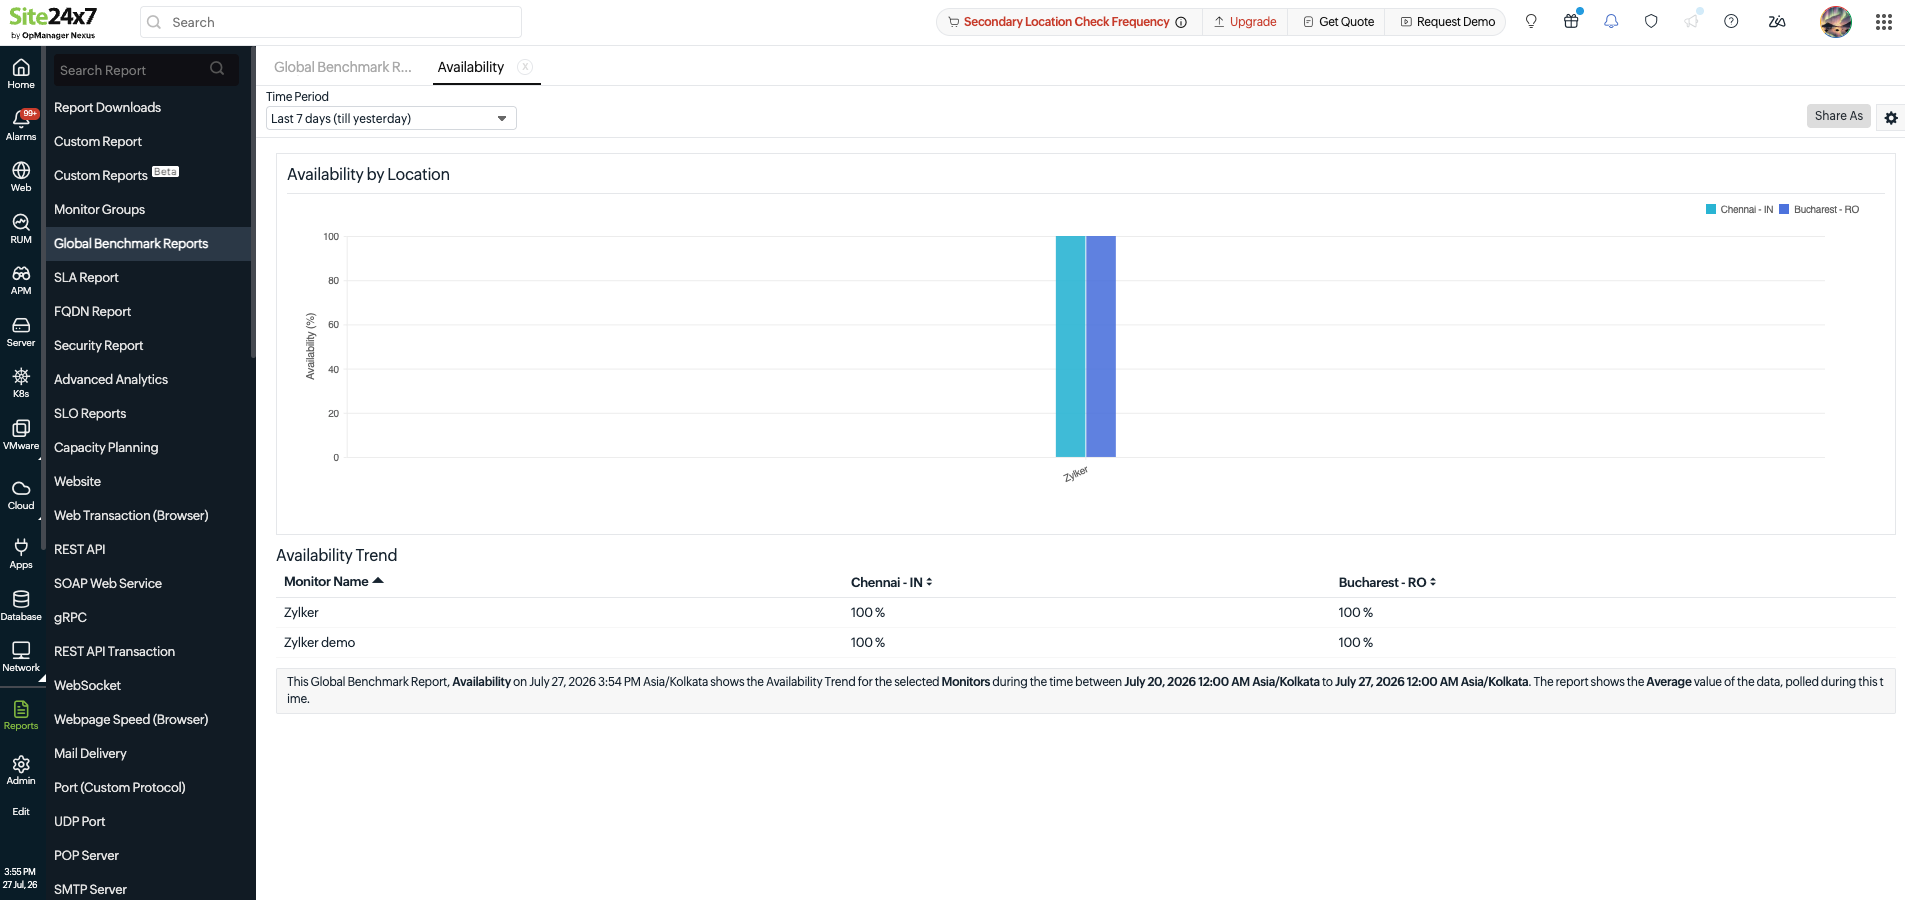Click the shield security icon

tap(1651, 21)
